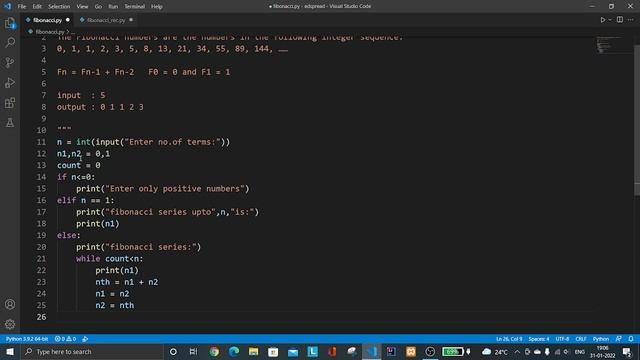The width and height of the screenshot is (640, 360).
Task: Run Python file with play button
Action: (x=602, y=20)
